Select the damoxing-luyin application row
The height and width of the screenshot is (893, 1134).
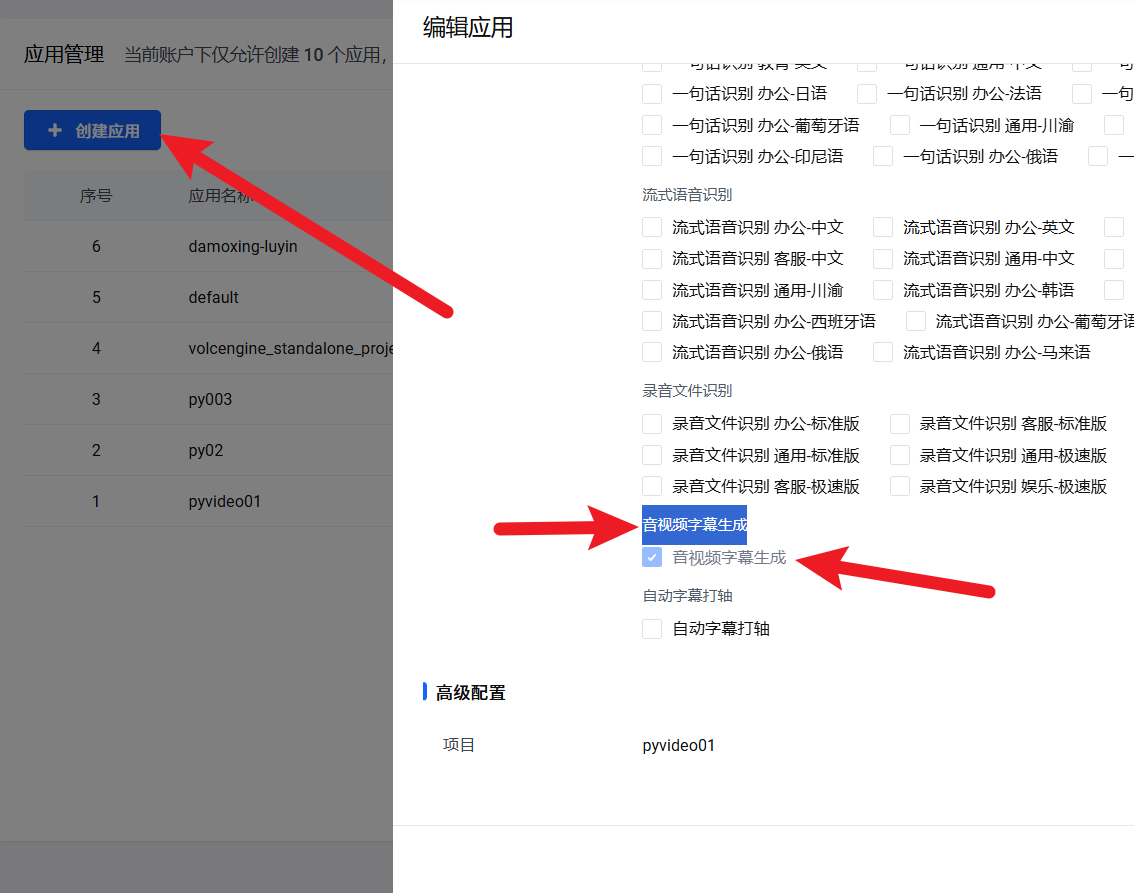pyautogui.click(x=243, y=246)
